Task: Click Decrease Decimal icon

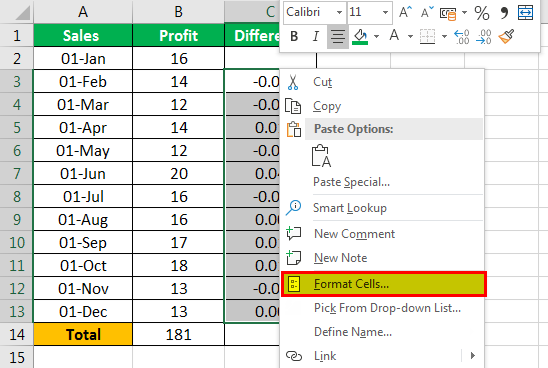Action: tap(484, 36)
